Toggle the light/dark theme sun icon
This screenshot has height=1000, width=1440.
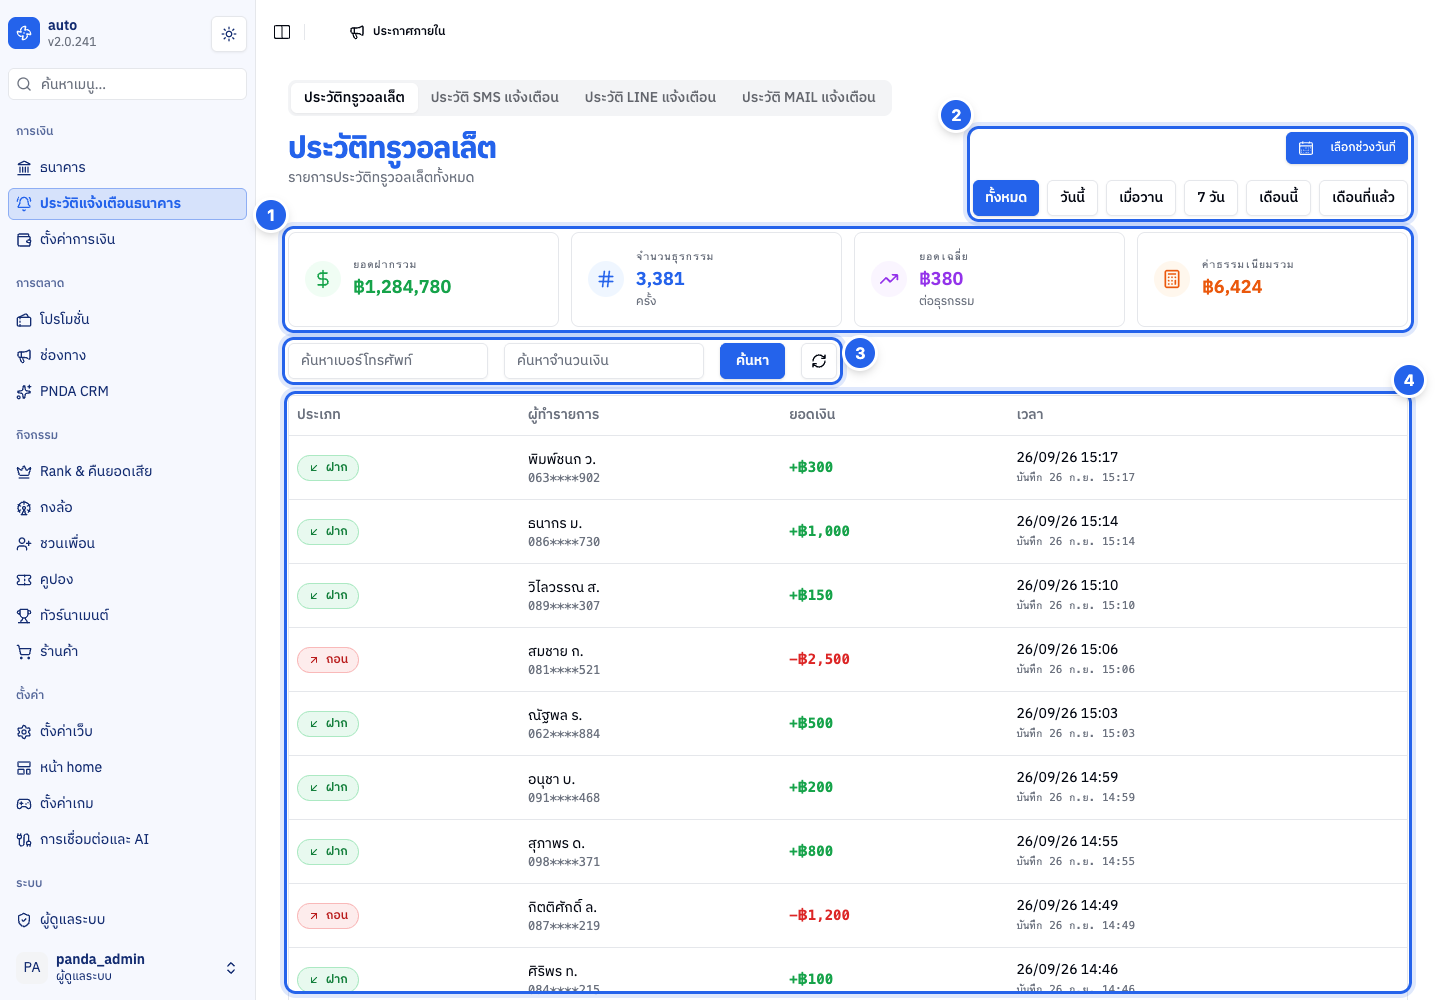pos(229,34)
